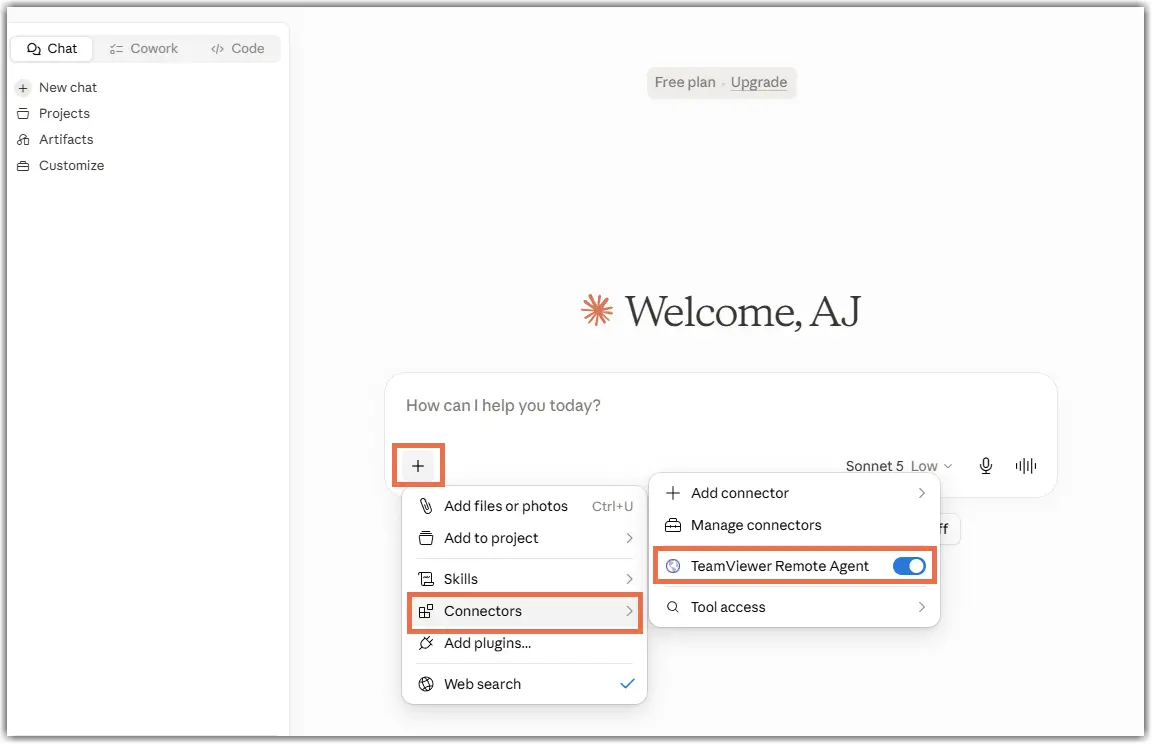Viewport: 1152px width, 744px height.
Task: Click the TeamViewer Remote Agent label
Action: point(780,566)
